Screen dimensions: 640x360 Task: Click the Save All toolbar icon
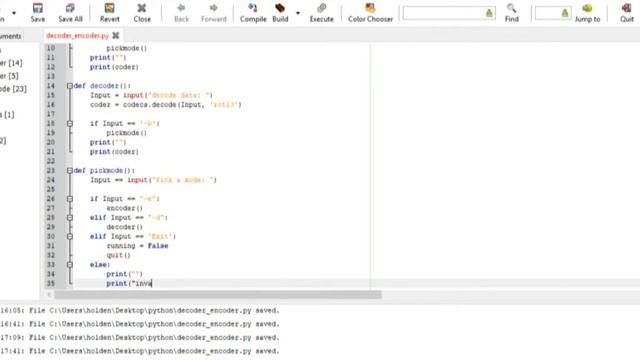(x=70, y=12)
